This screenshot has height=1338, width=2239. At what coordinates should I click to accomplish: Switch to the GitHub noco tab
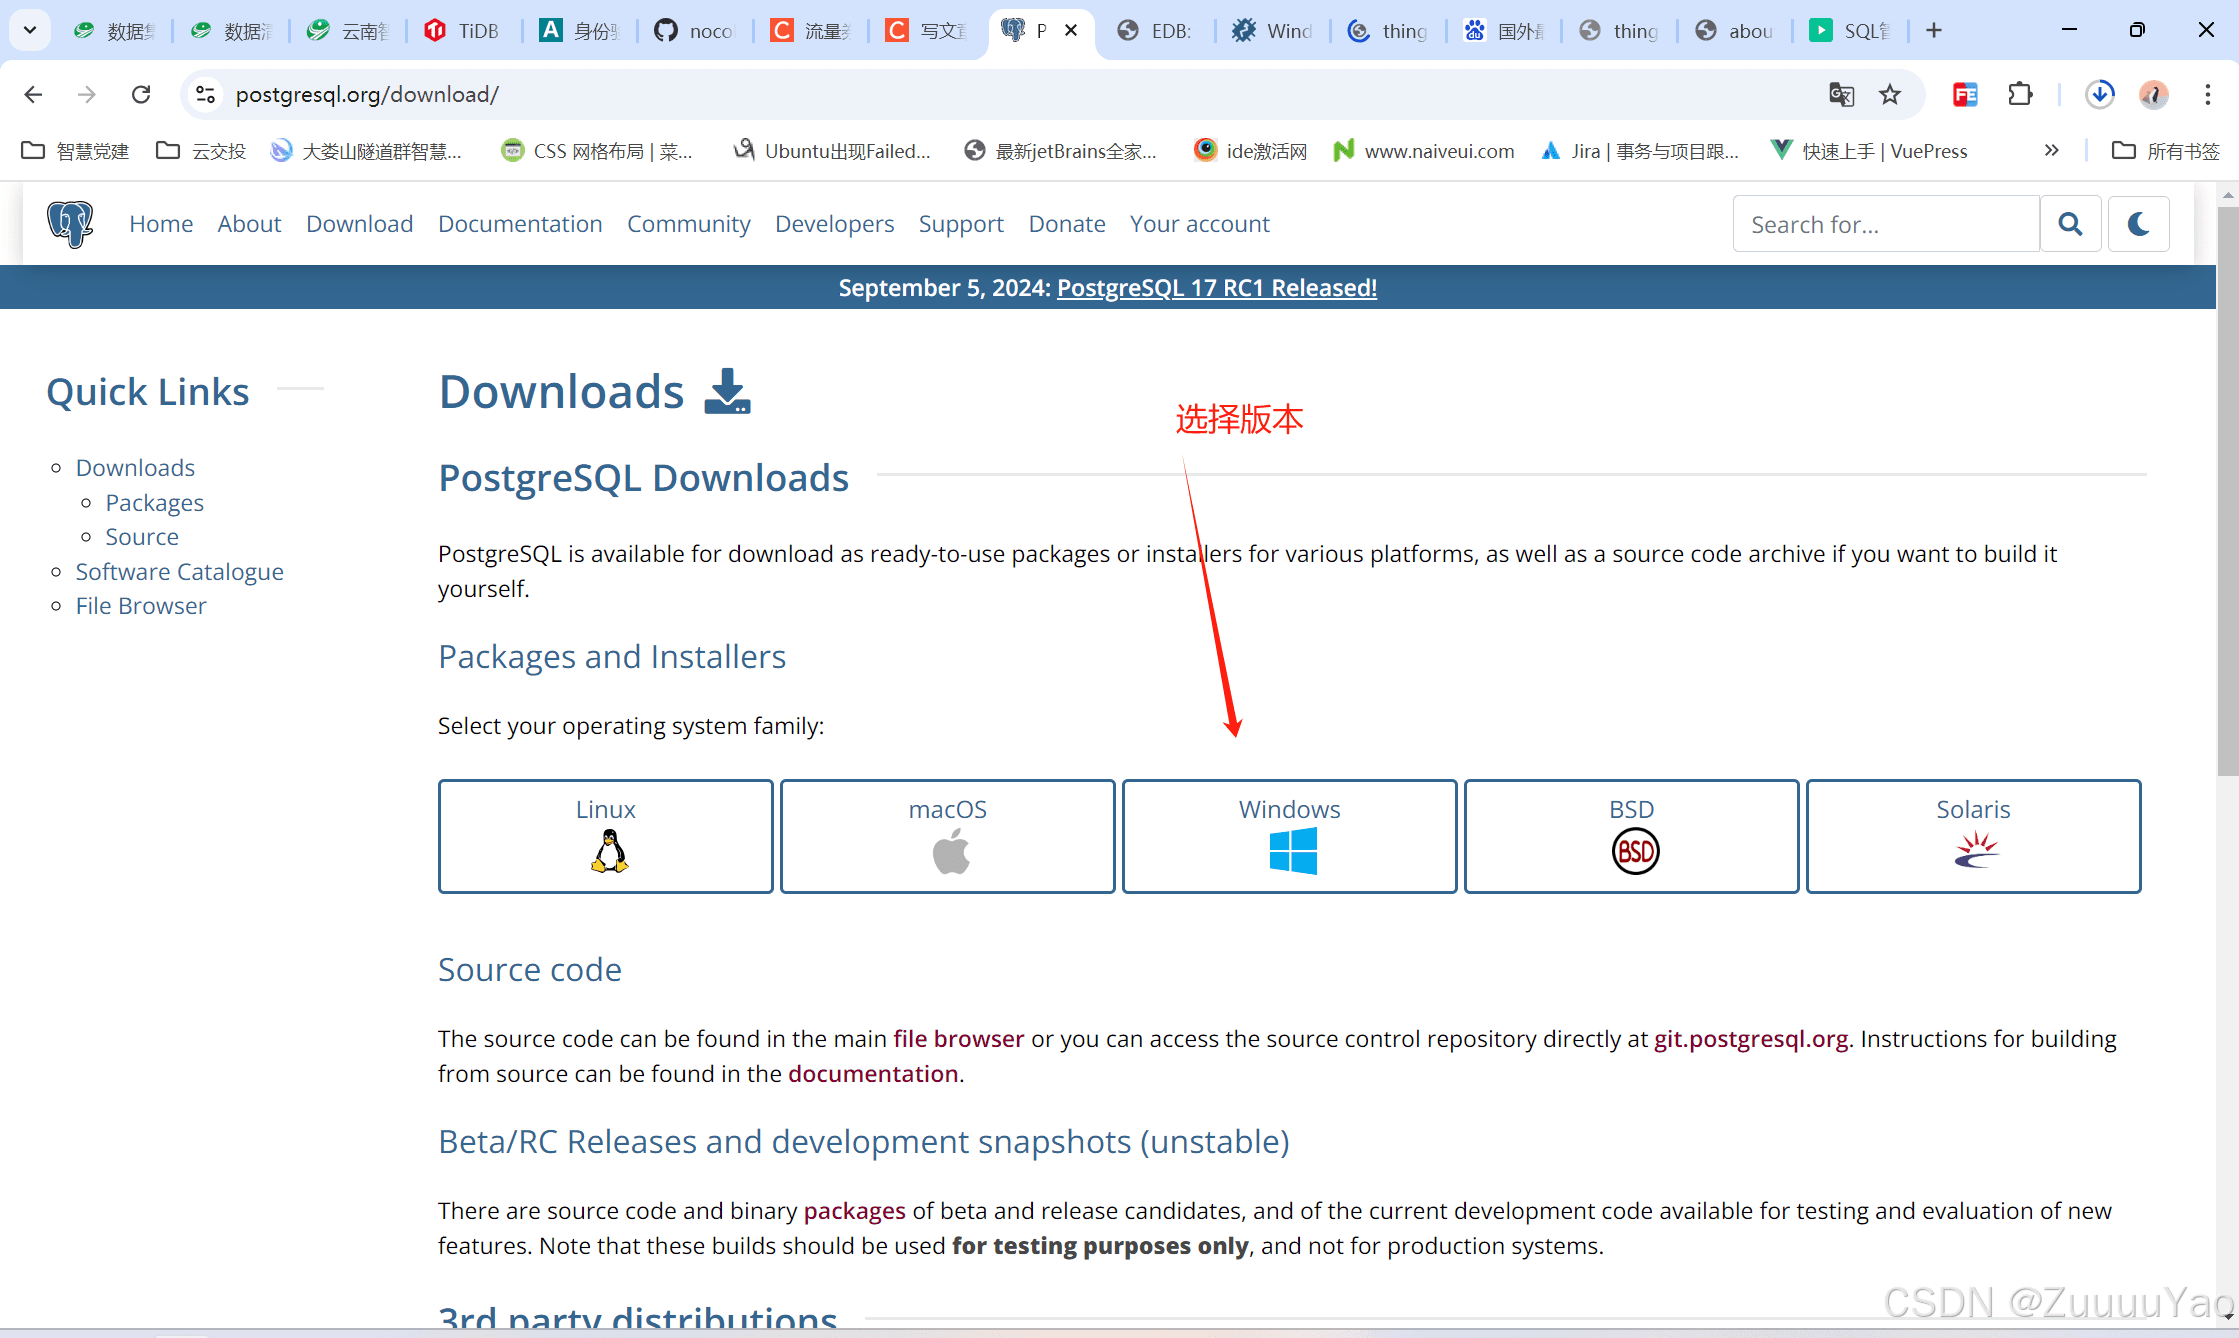tap(695, 30)
